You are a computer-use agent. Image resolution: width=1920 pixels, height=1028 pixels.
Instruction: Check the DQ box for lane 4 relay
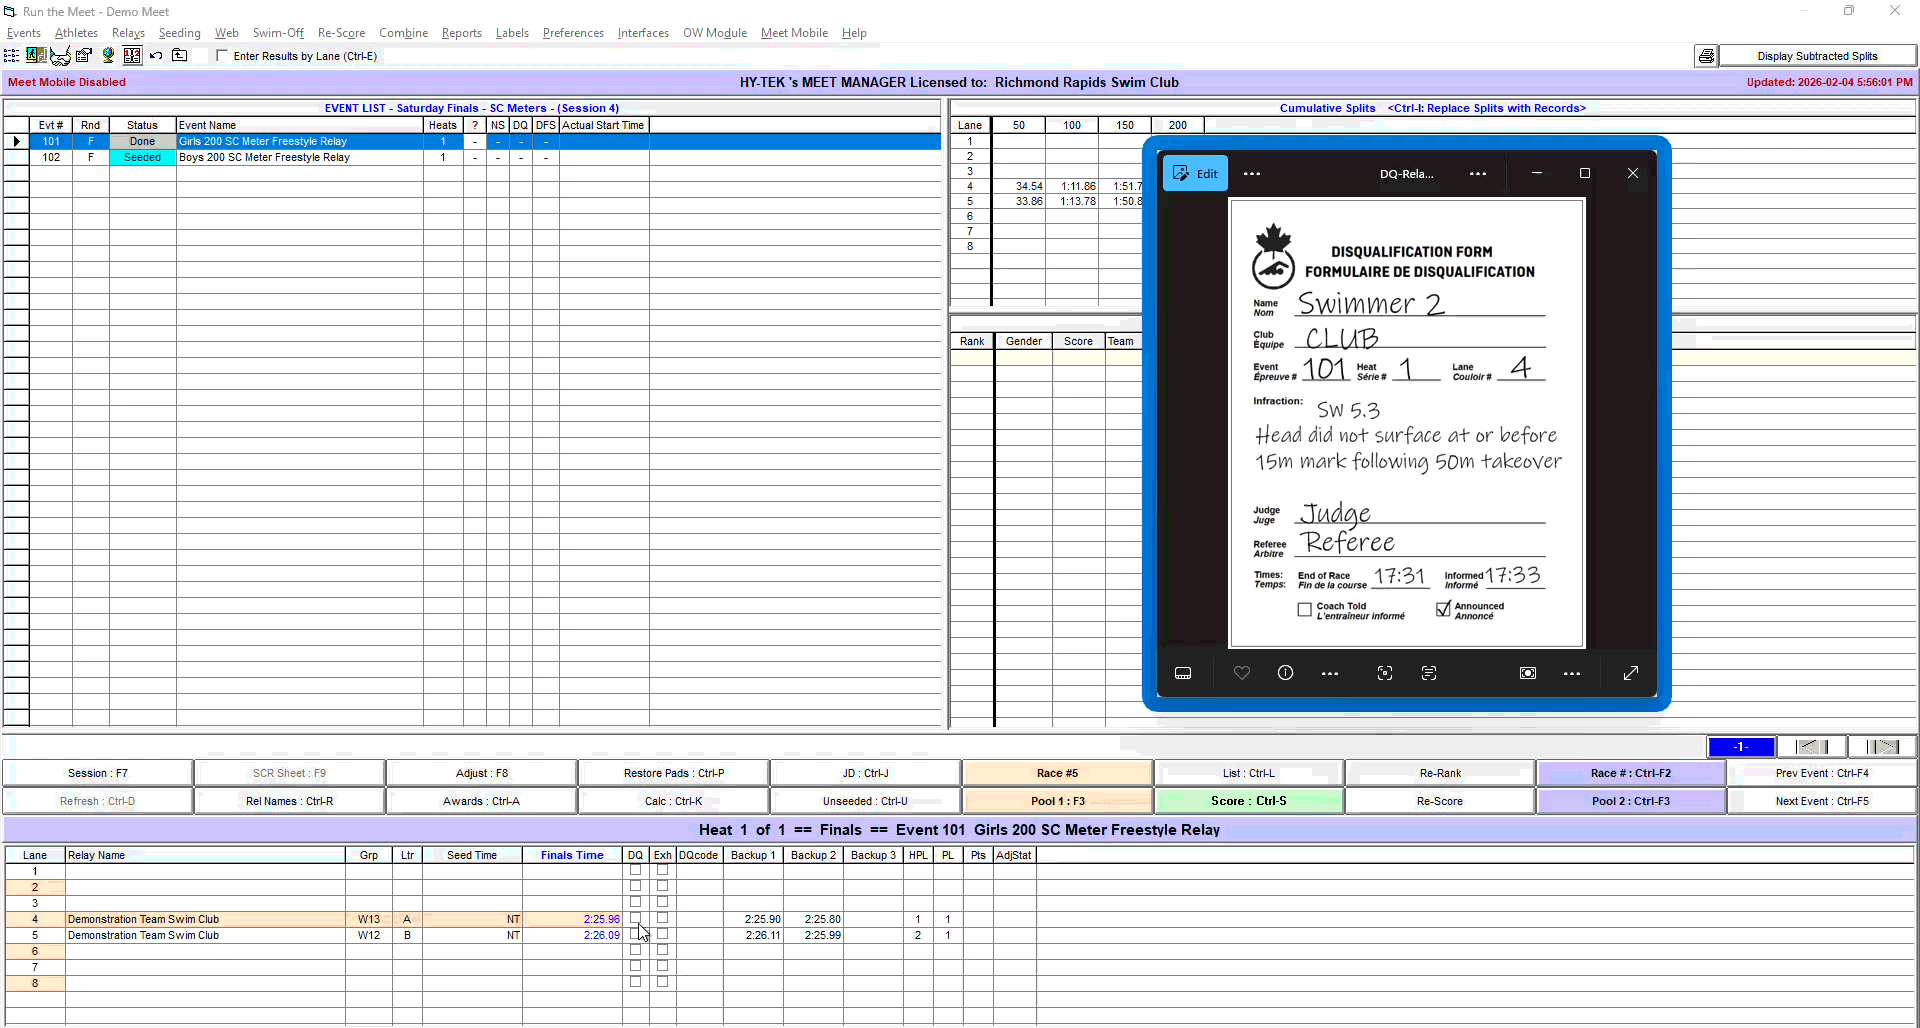635,918
